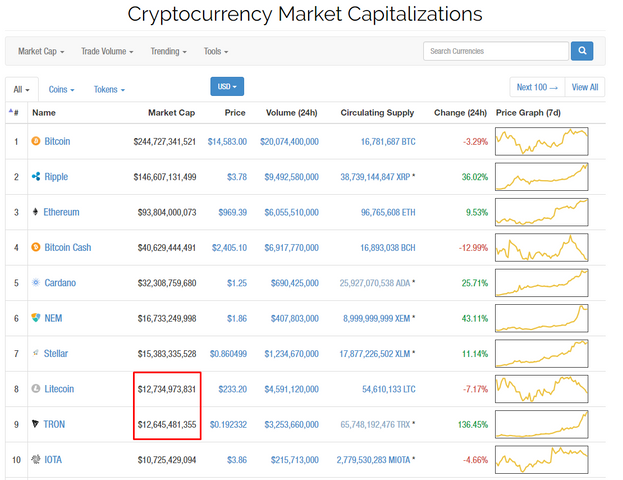The height and width of the screenshot is (480, 623).
Task: Click the Litecoin grey logo icon
Action: tap(36, 389)
